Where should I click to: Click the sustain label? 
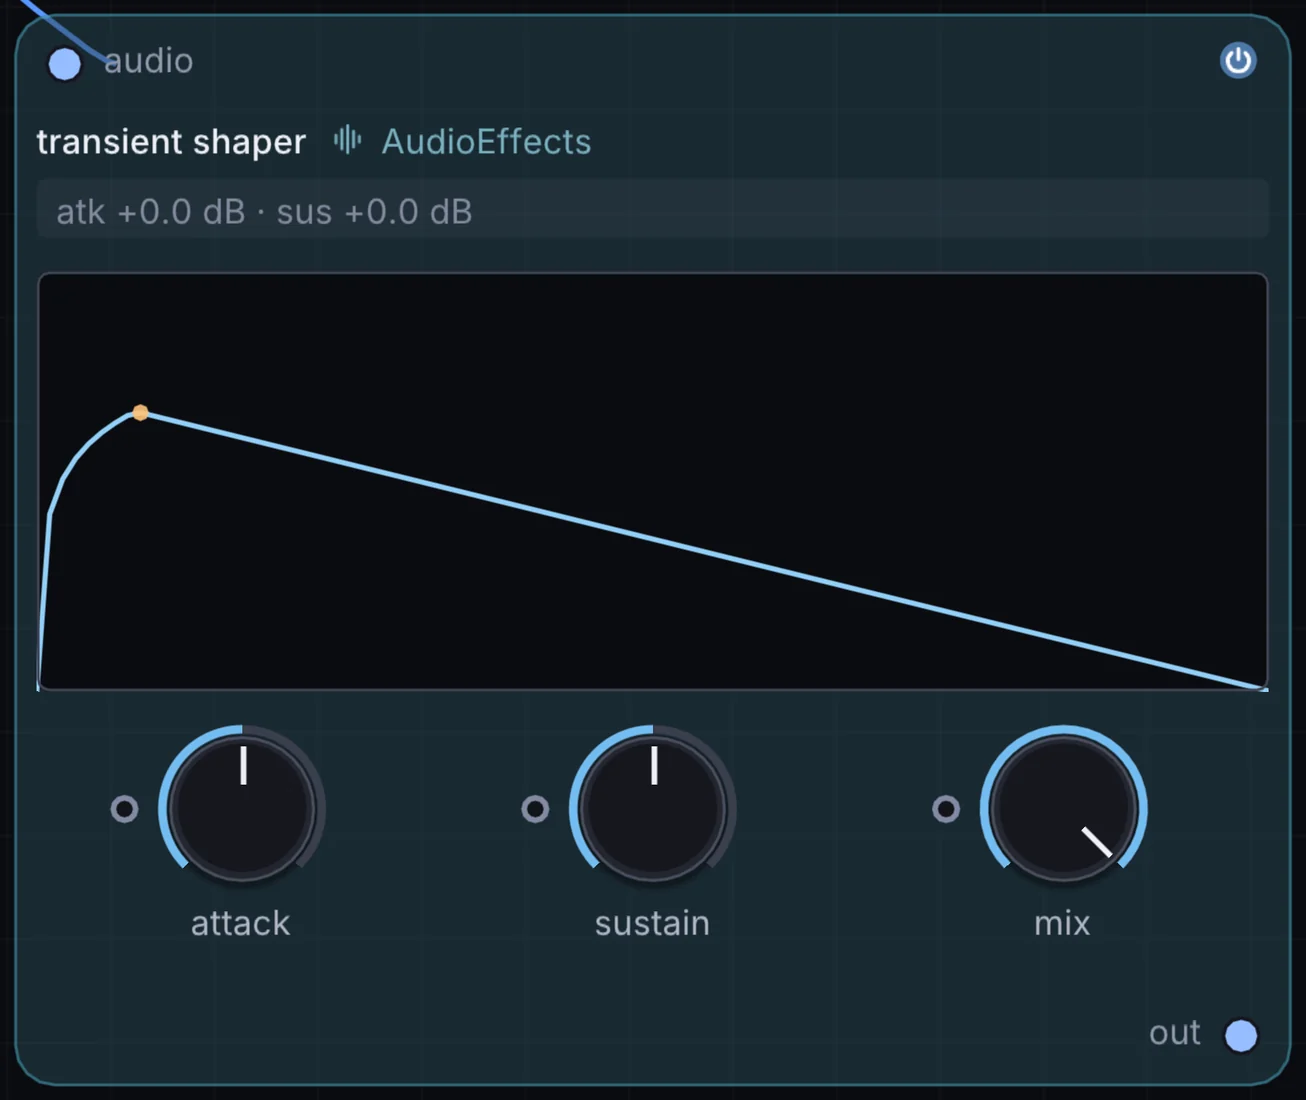pyautogui.click(x=652, y=923)
